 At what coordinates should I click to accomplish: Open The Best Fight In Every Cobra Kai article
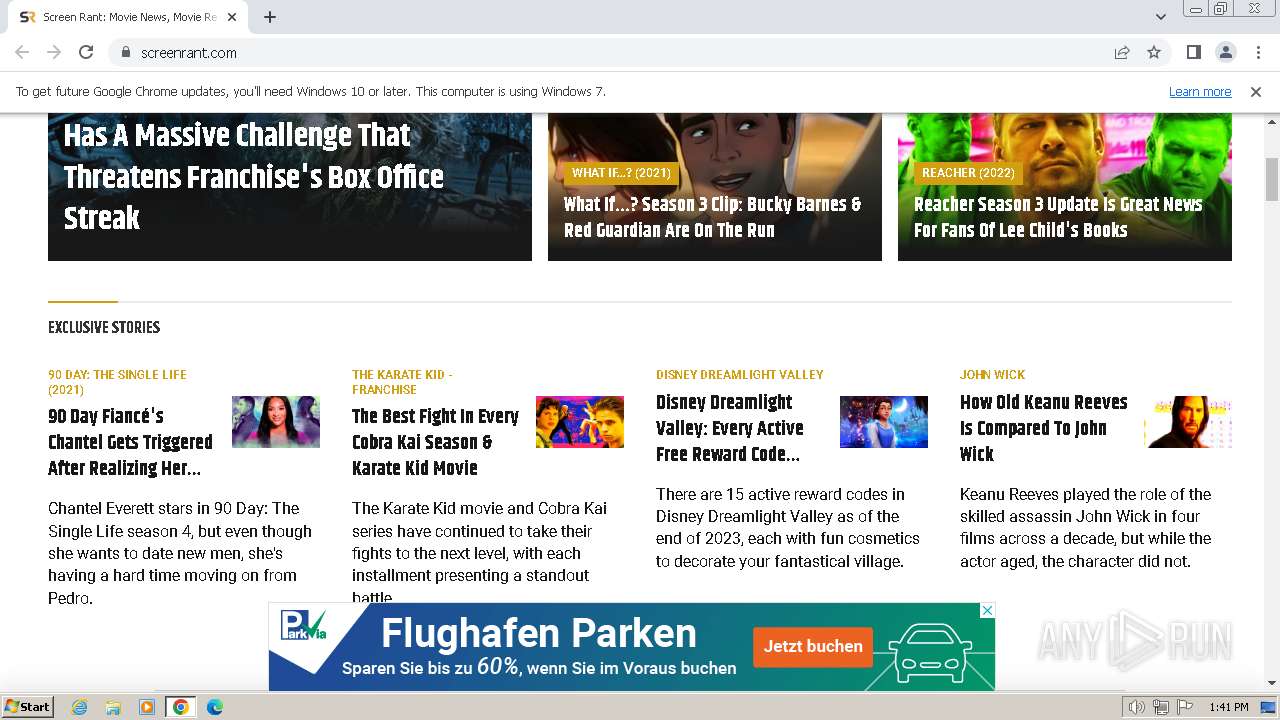click(435, 442)
